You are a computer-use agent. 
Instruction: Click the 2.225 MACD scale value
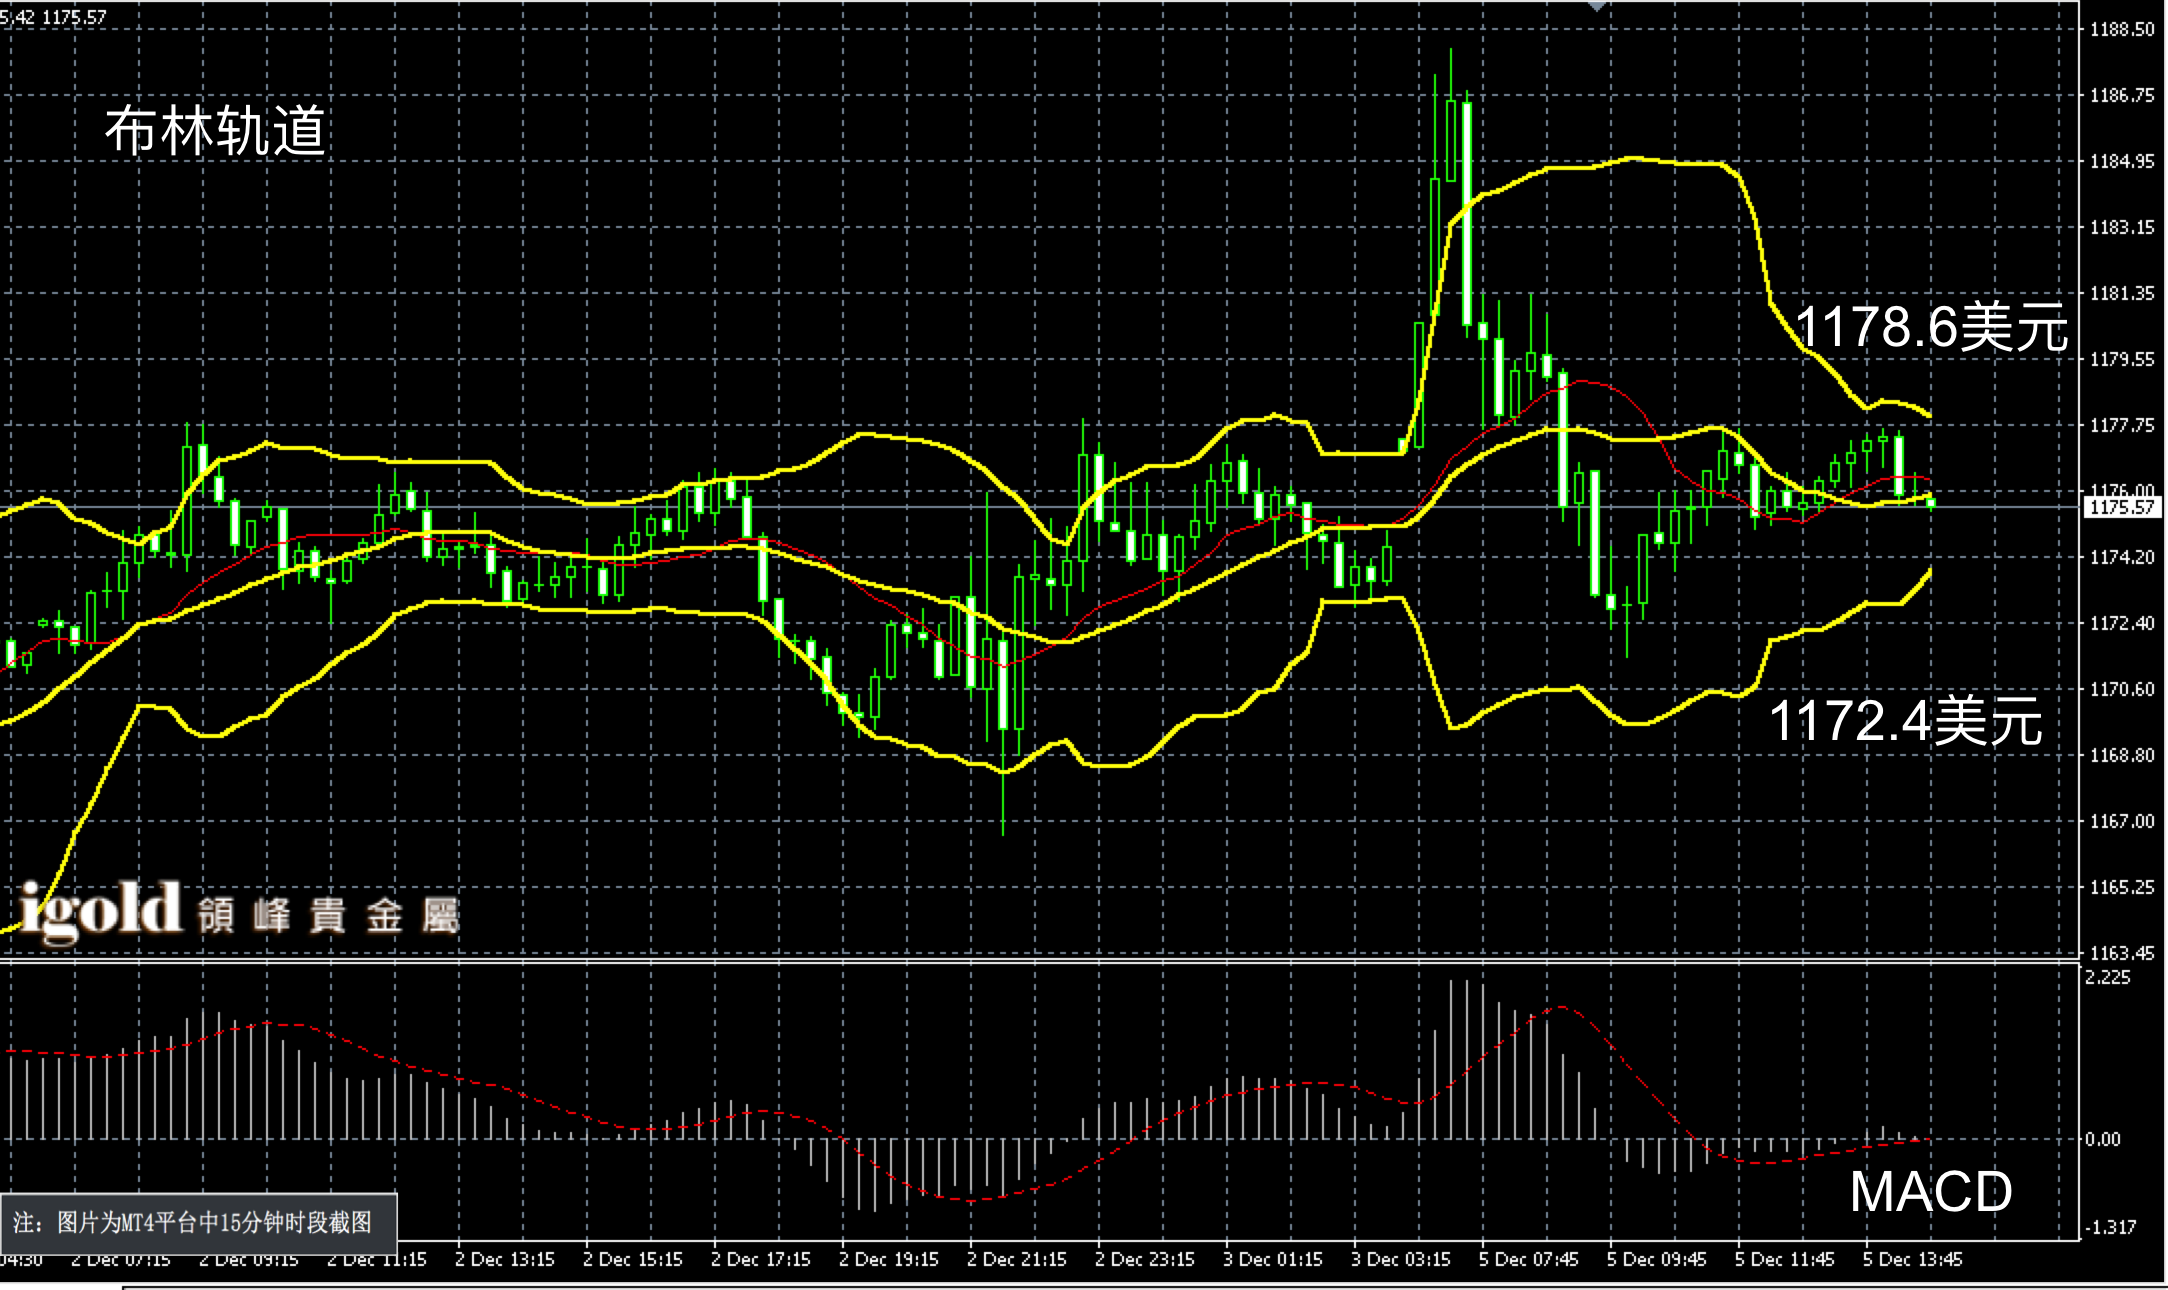tap(2107, 977)
